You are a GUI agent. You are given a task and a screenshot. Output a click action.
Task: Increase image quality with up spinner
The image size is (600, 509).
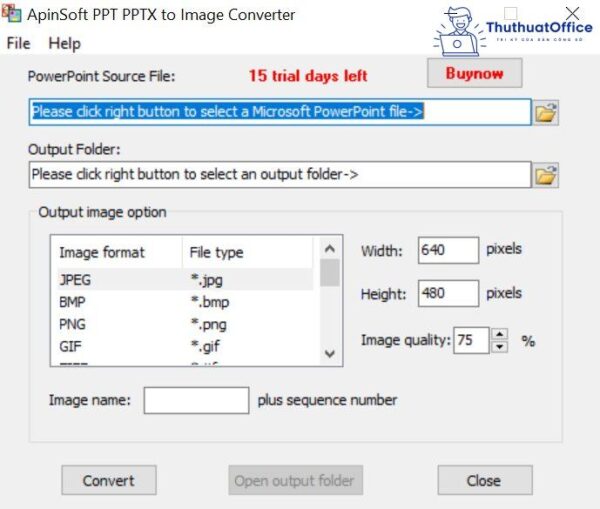coord(499,334)
